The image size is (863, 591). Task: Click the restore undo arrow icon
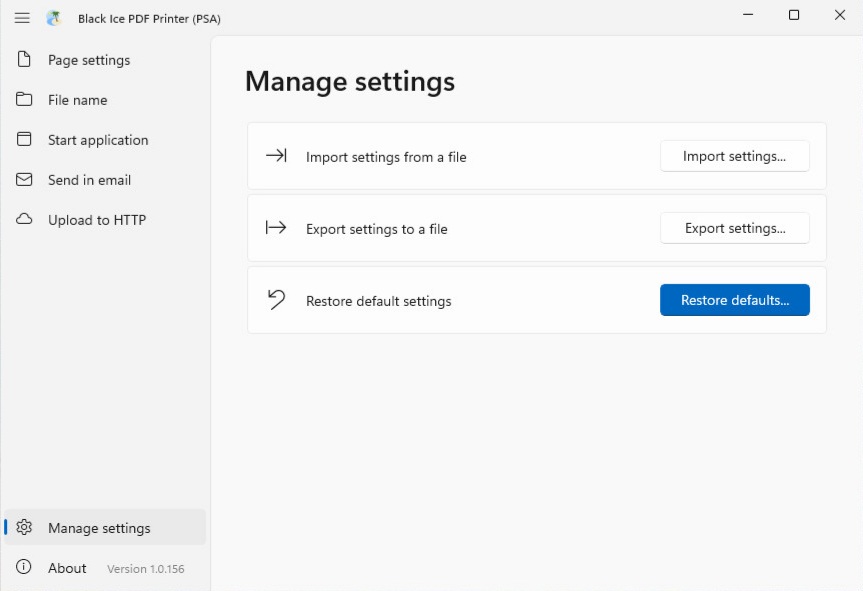[x=276, y=299]
